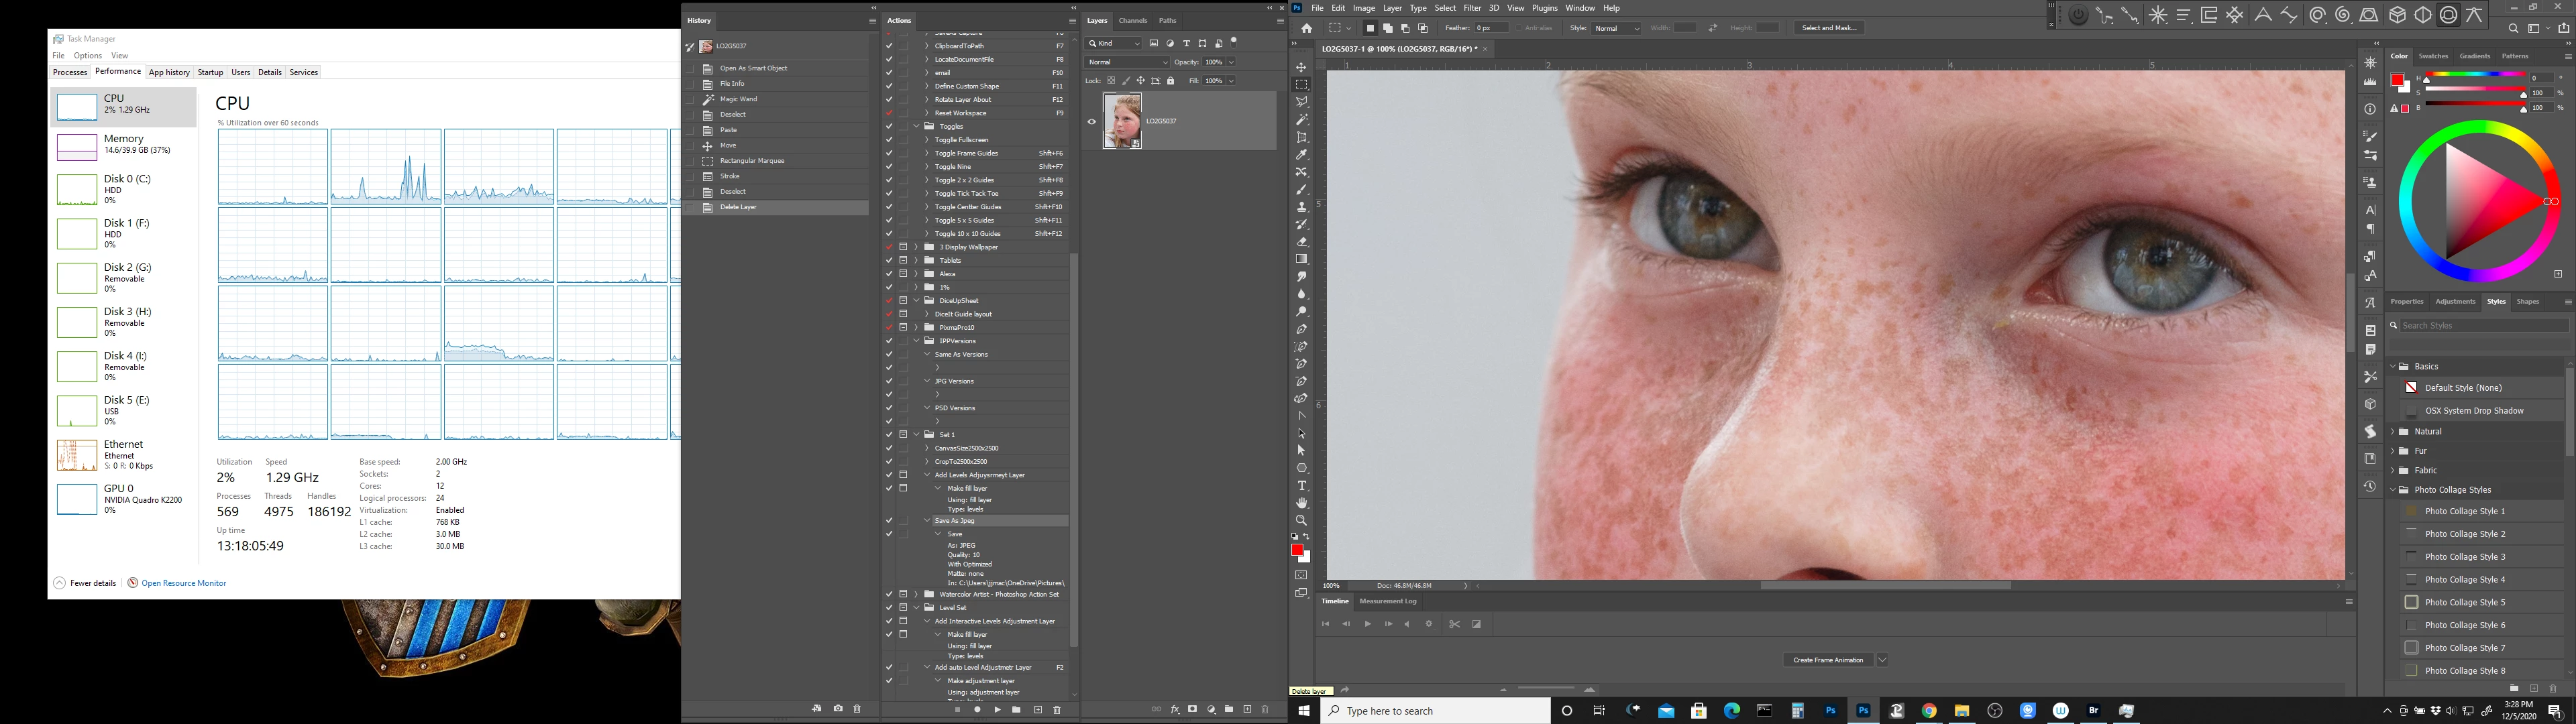
Task: Choose the Zoom tool in toolbar
Action: (1301, 520)
